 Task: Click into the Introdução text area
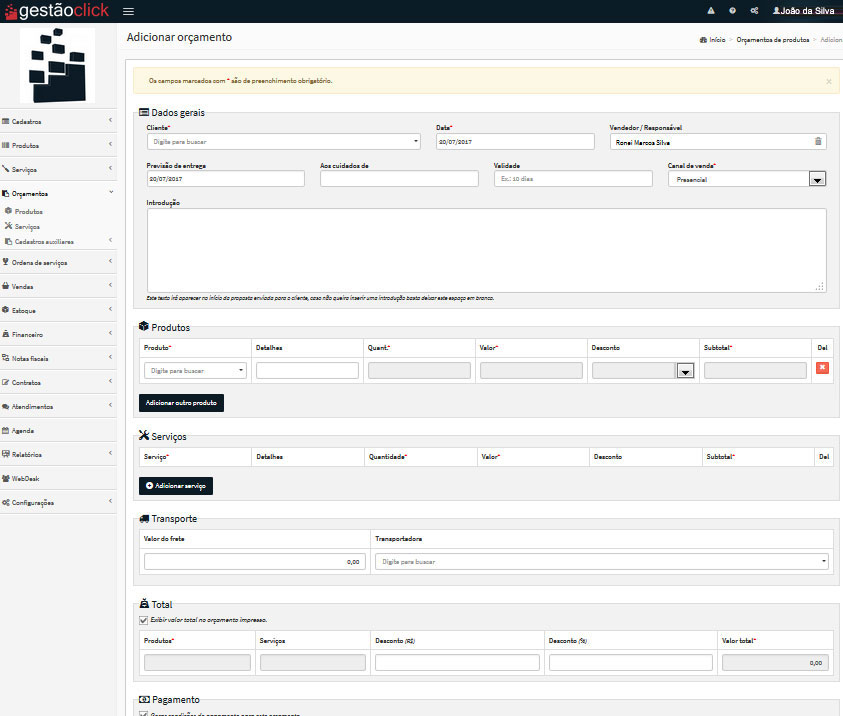(x=486, y=250)
